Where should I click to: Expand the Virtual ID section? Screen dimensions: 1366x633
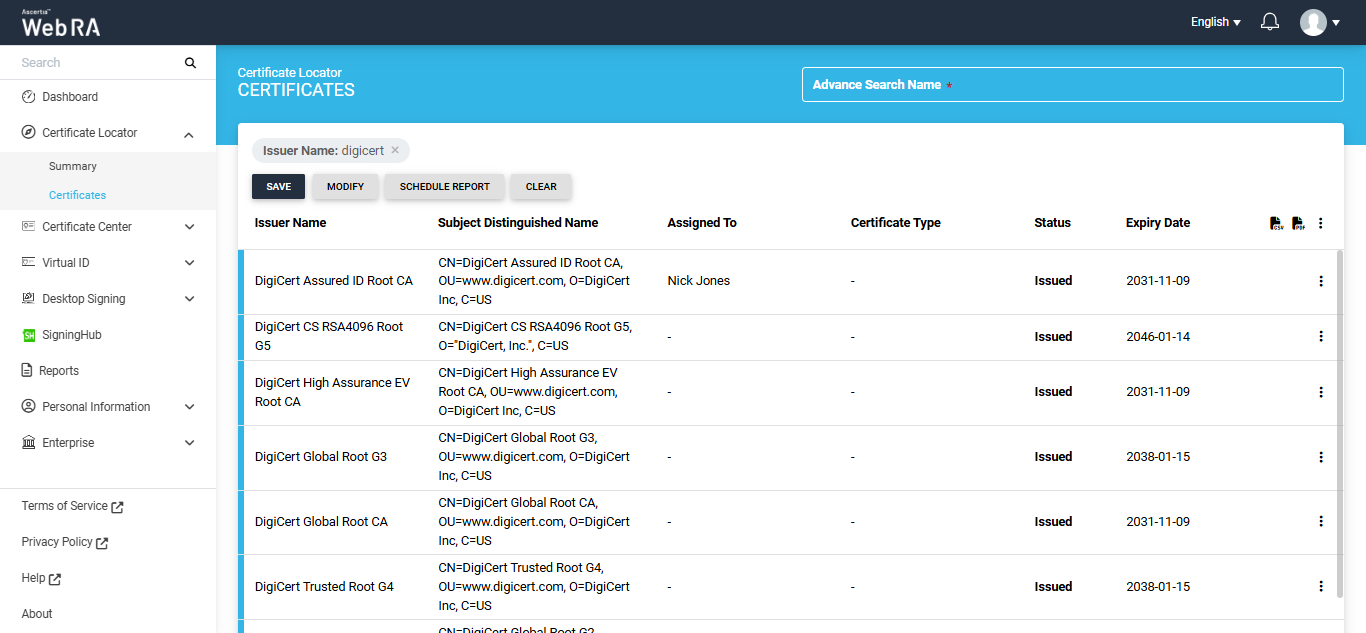tap(190, 263)
